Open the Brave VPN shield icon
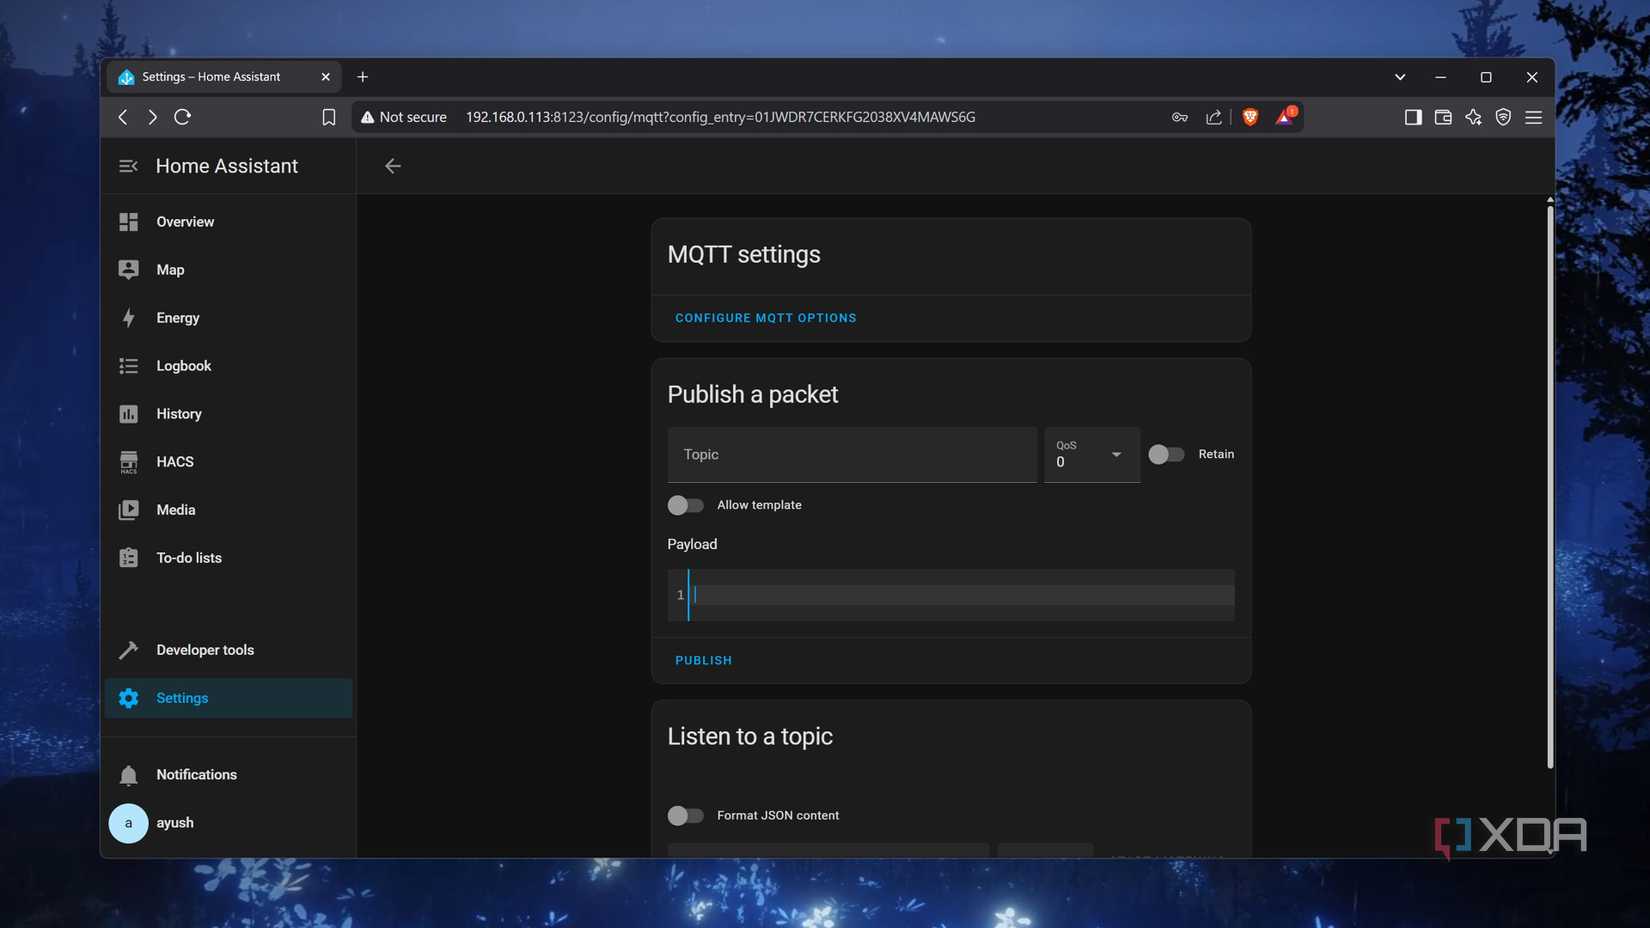This screenshot has height=928, width=1650. pos(1503,117)
